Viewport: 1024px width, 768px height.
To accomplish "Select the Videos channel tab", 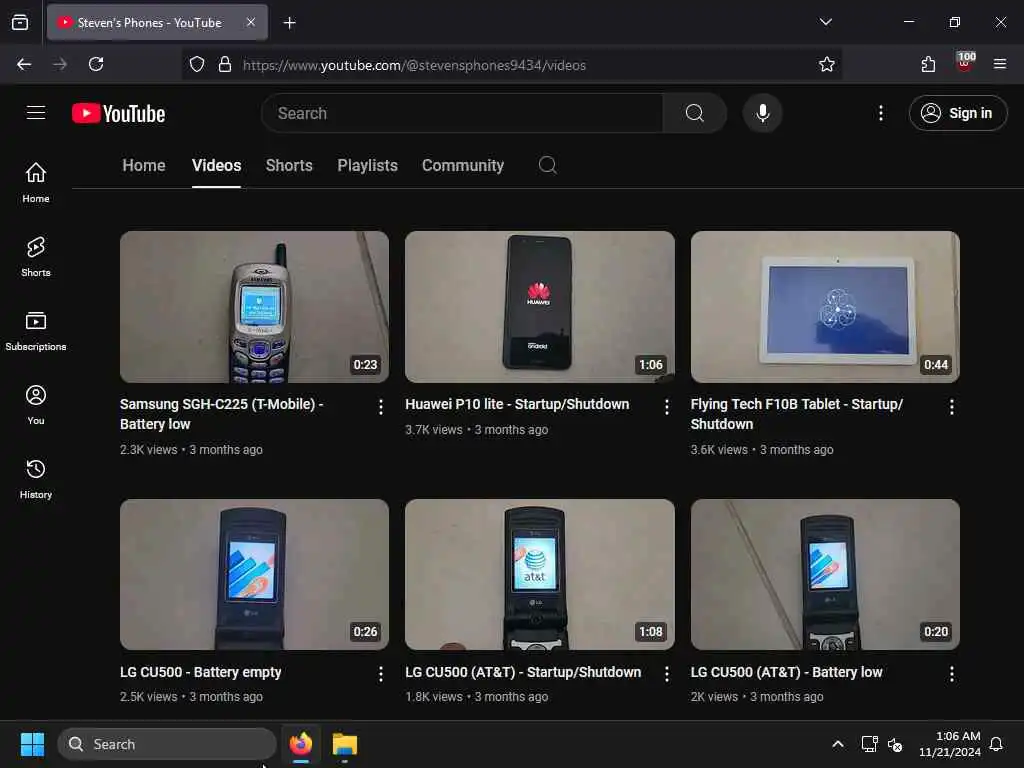I will 216,165.
